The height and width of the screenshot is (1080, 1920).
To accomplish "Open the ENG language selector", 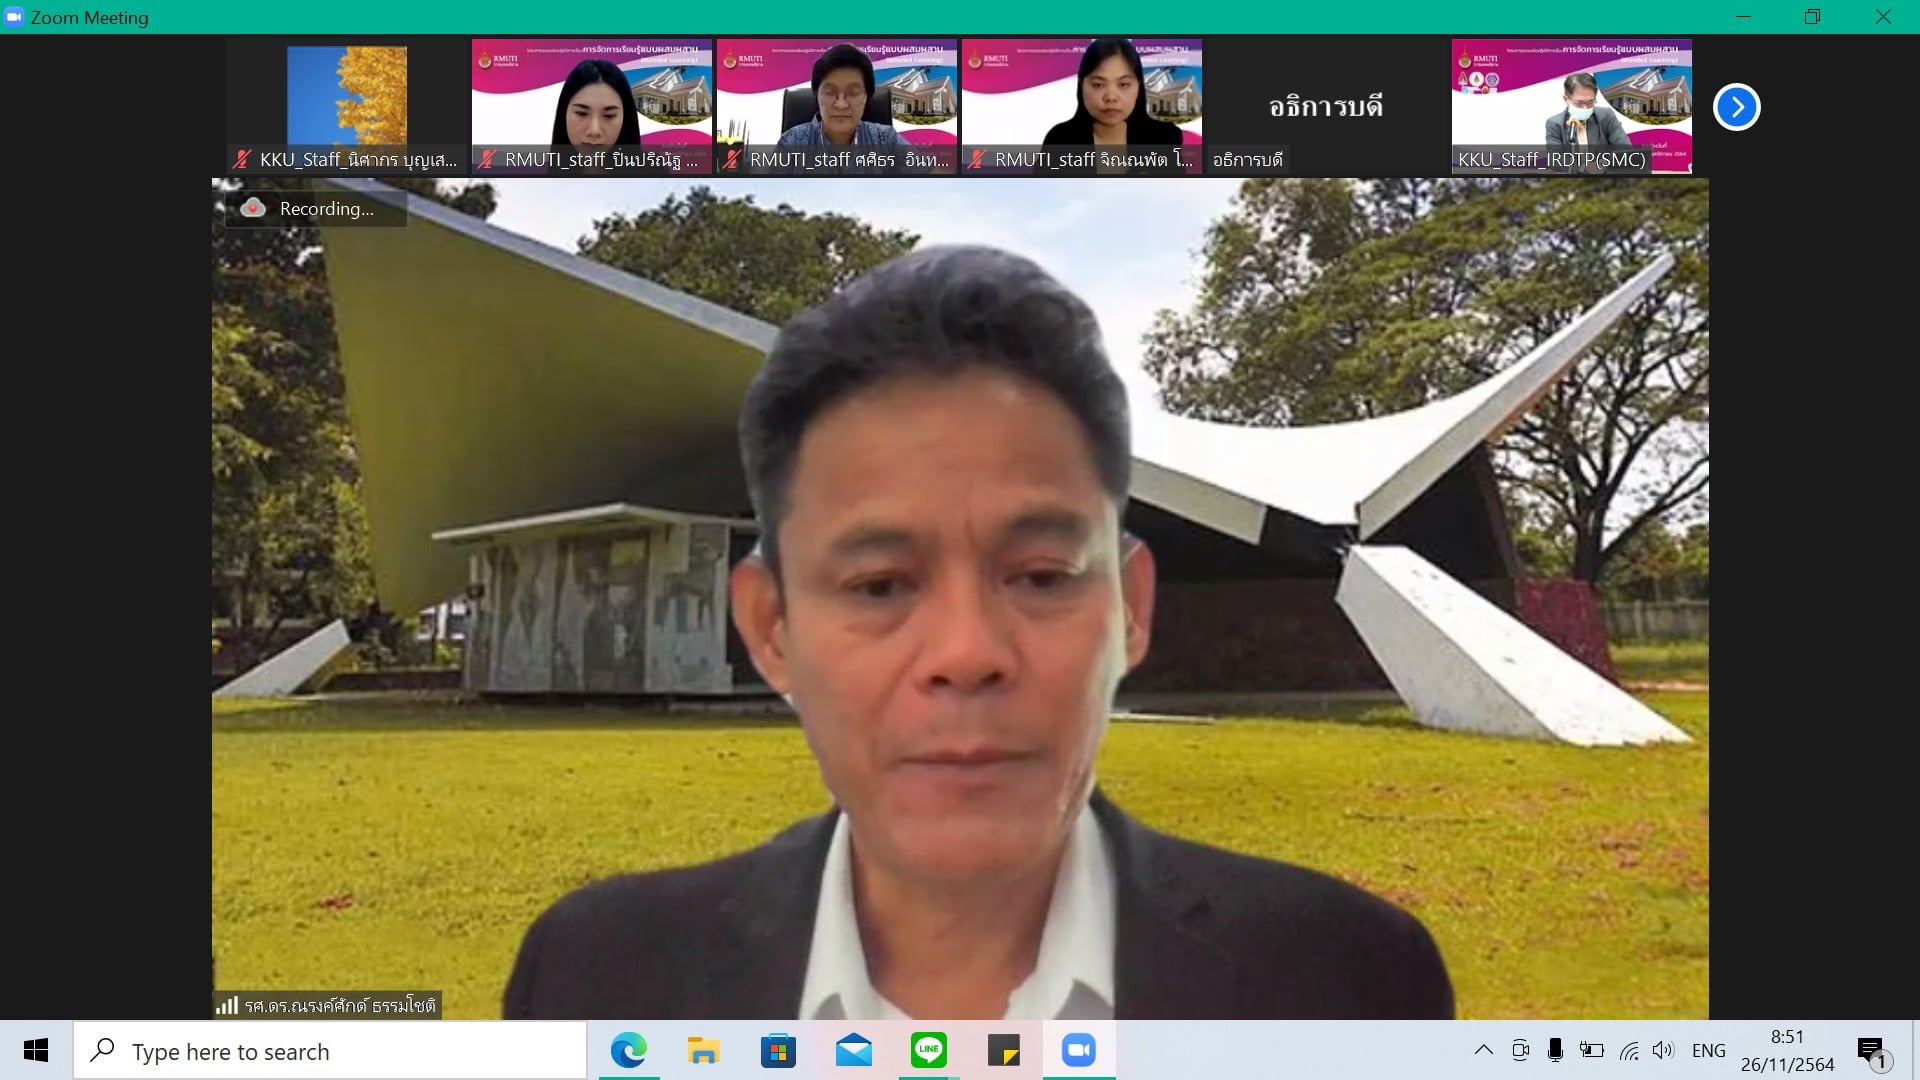I will tap(1708, 1050).
